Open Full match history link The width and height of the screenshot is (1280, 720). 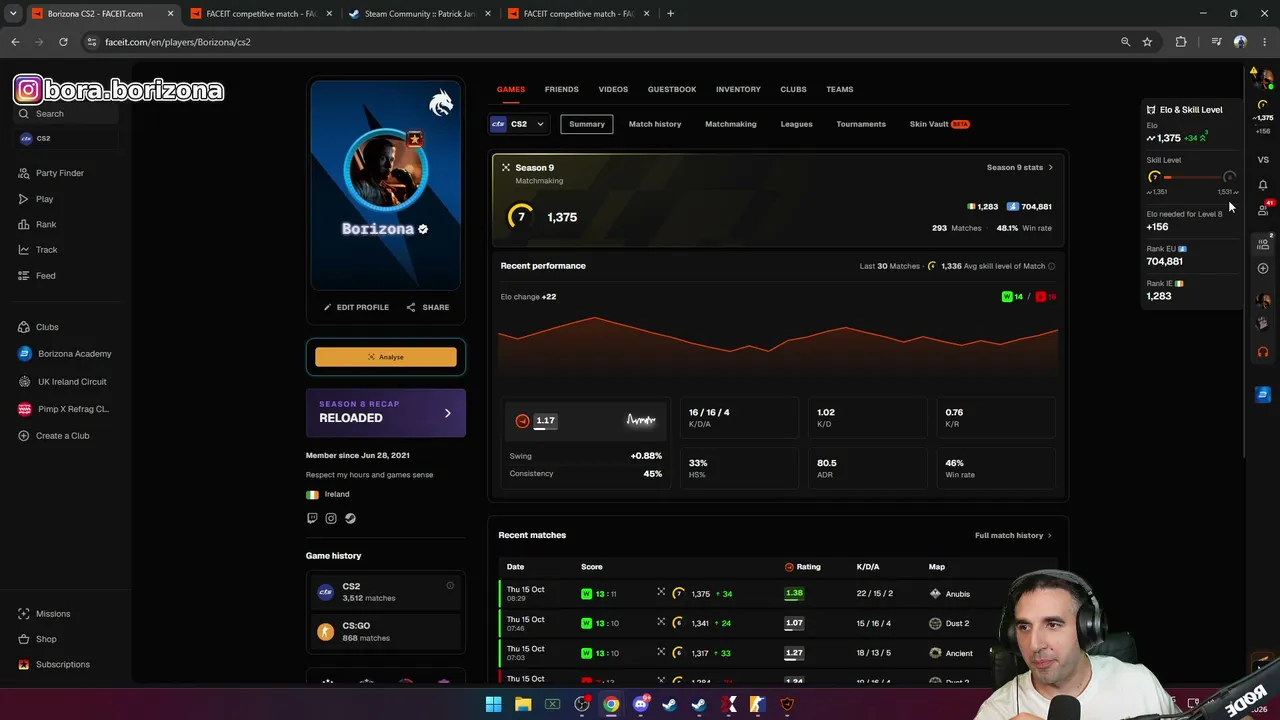tap(1013, 536)
